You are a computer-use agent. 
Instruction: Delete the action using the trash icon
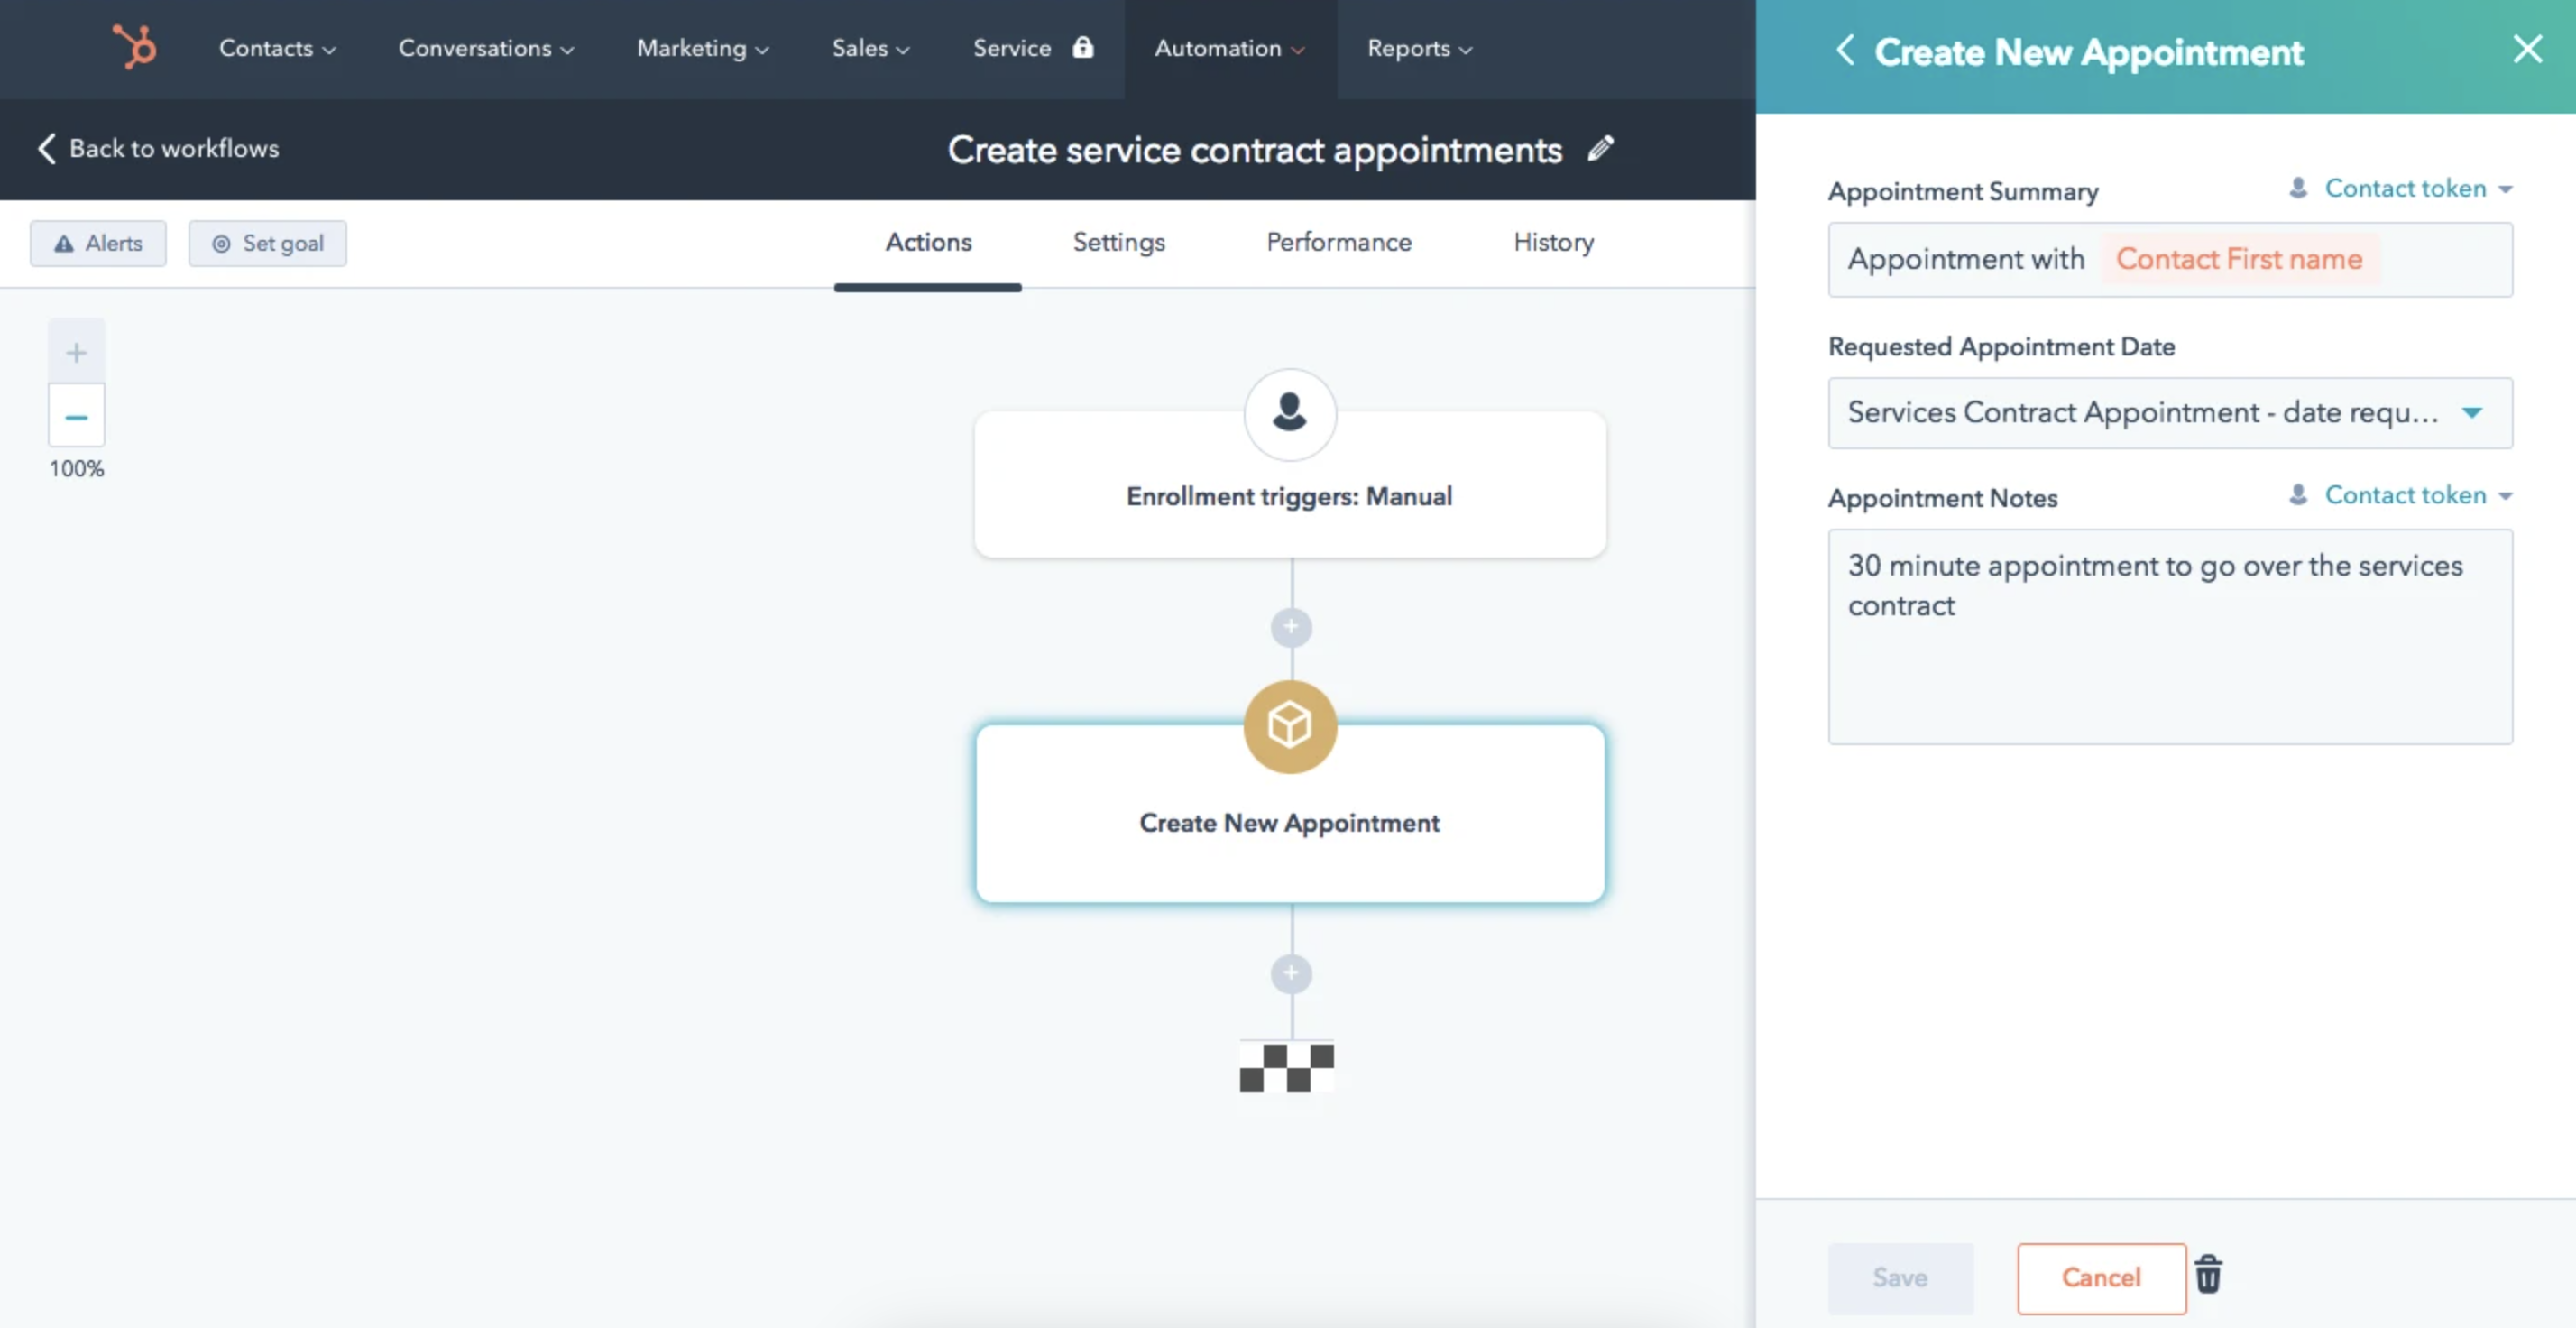pyautogui.click(x=2209, y=1276)
